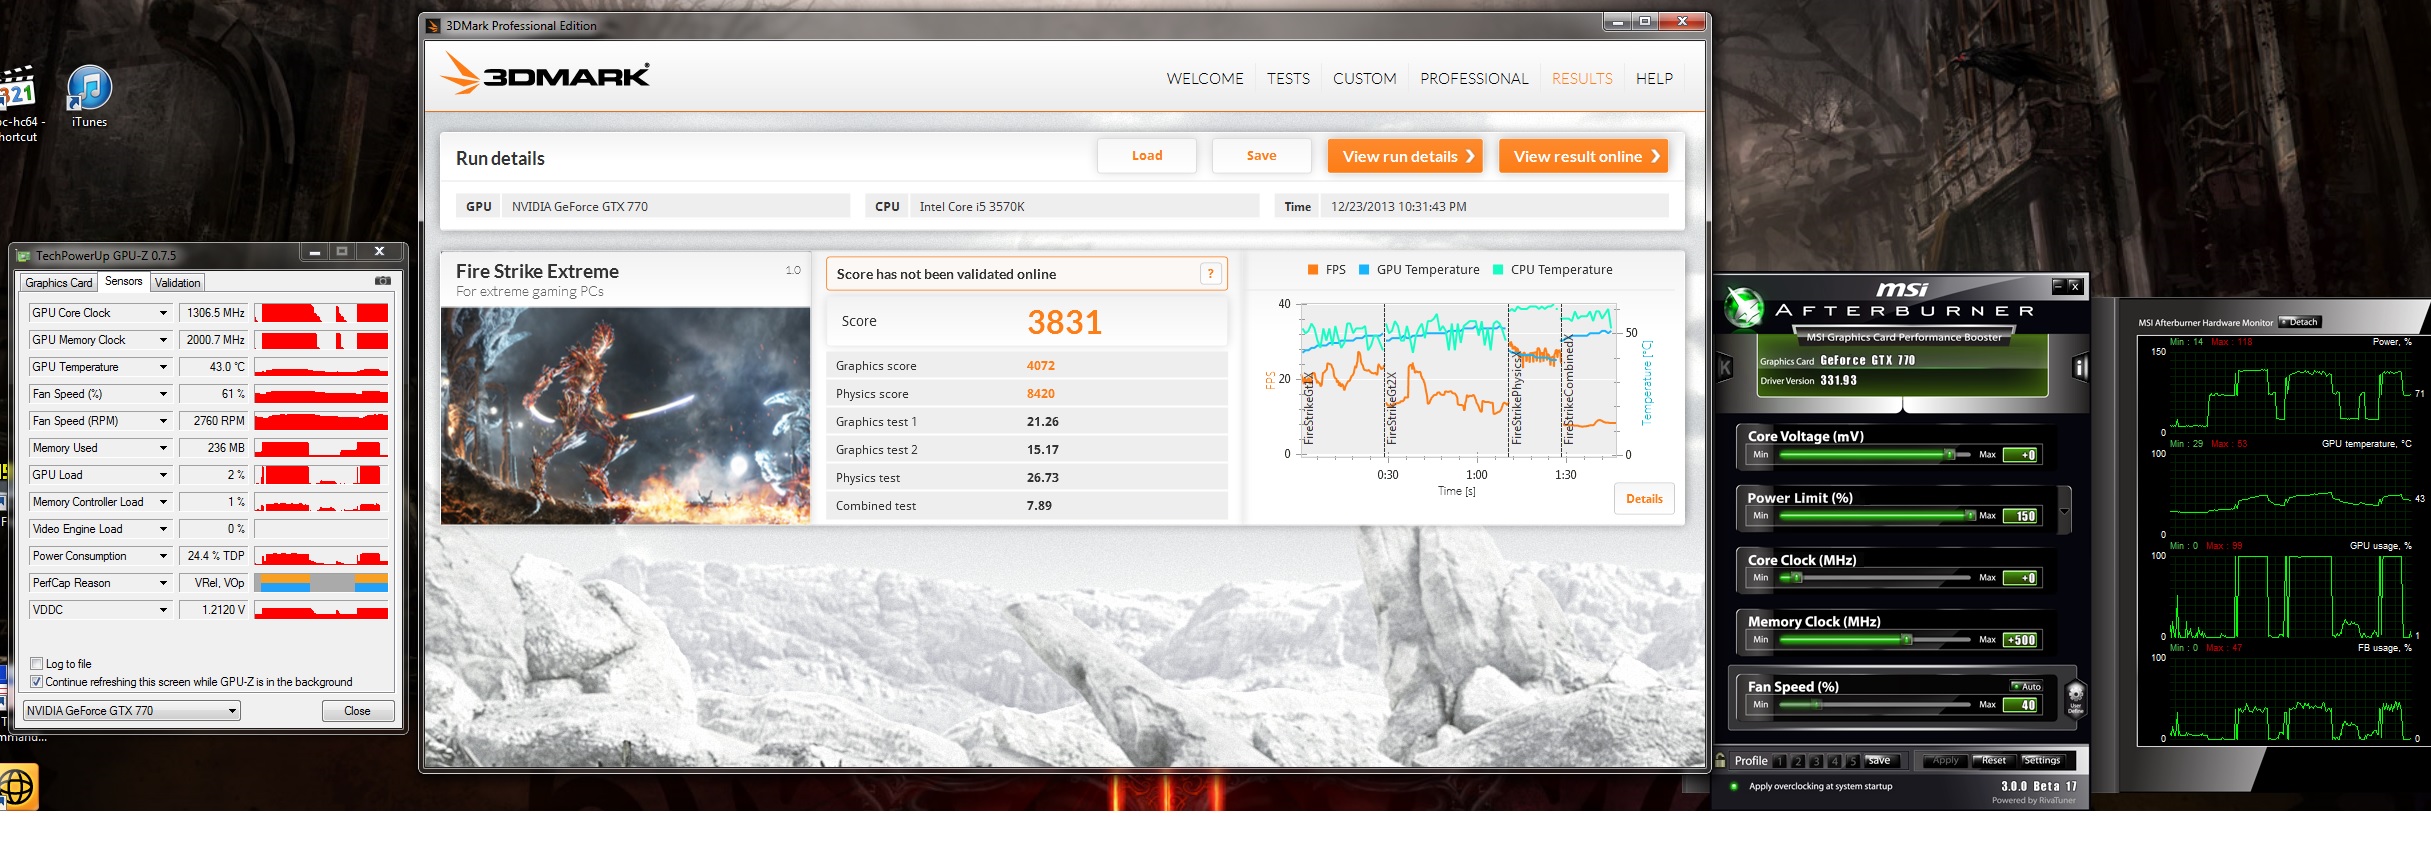Open the GPU Load sensor dropdown
Viewport: 2431px width, 864px height.
tap(163, 475)
